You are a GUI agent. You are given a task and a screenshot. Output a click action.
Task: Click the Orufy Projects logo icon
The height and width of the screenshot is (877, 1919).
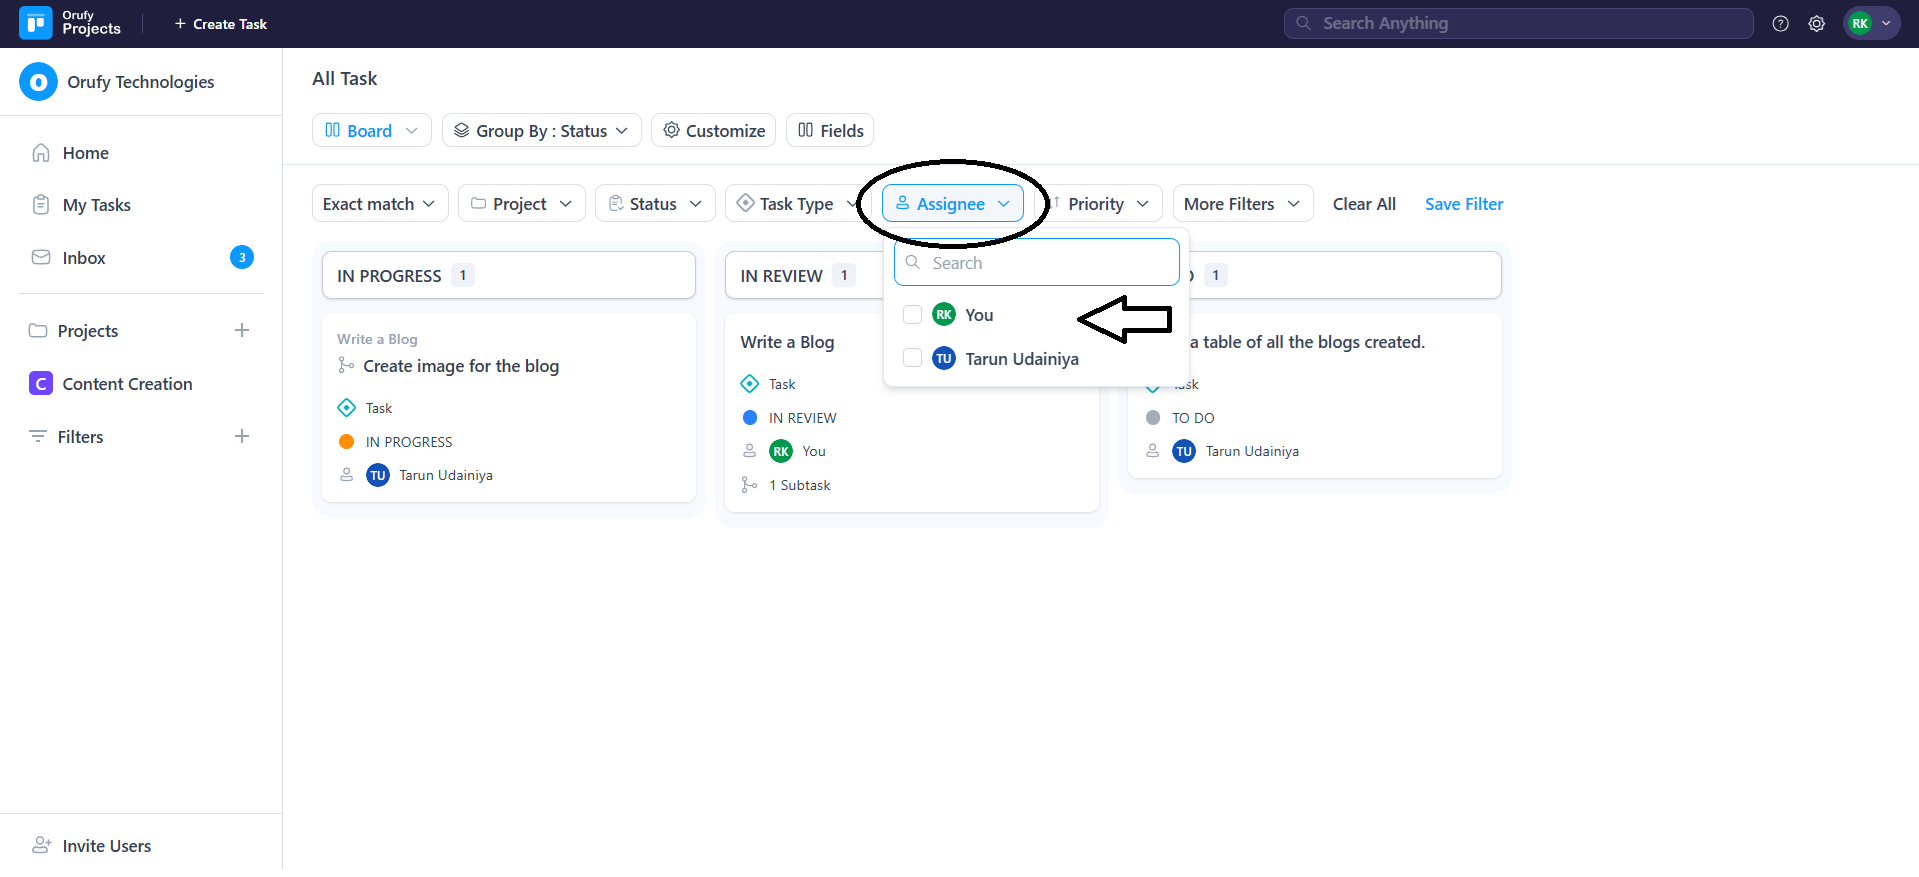coord(36,23)
